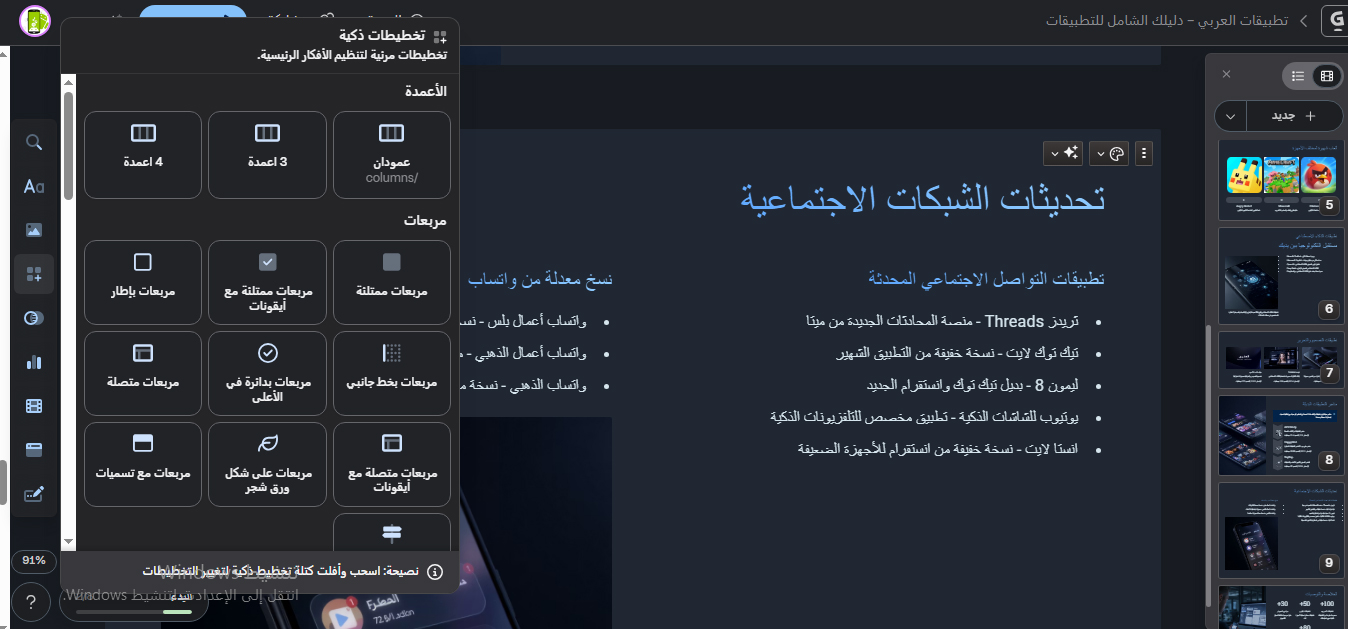The height and width of the screenshot is (629, 1348).
Task: Open slide 6 thumbnail
Action: click(x=1280, y=275)
